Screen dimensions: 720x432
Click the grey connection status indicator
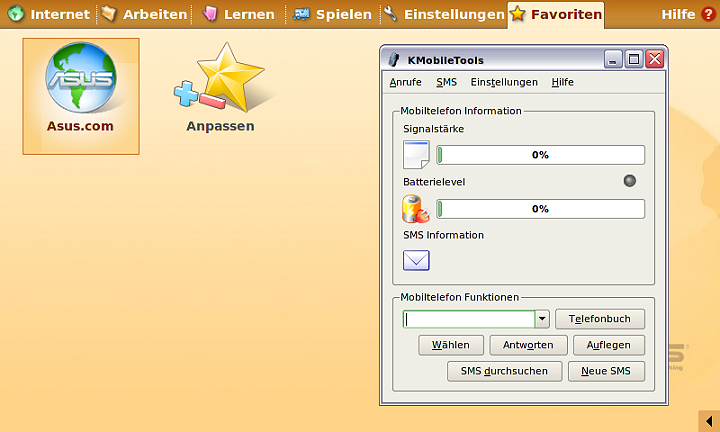point(630,181)
